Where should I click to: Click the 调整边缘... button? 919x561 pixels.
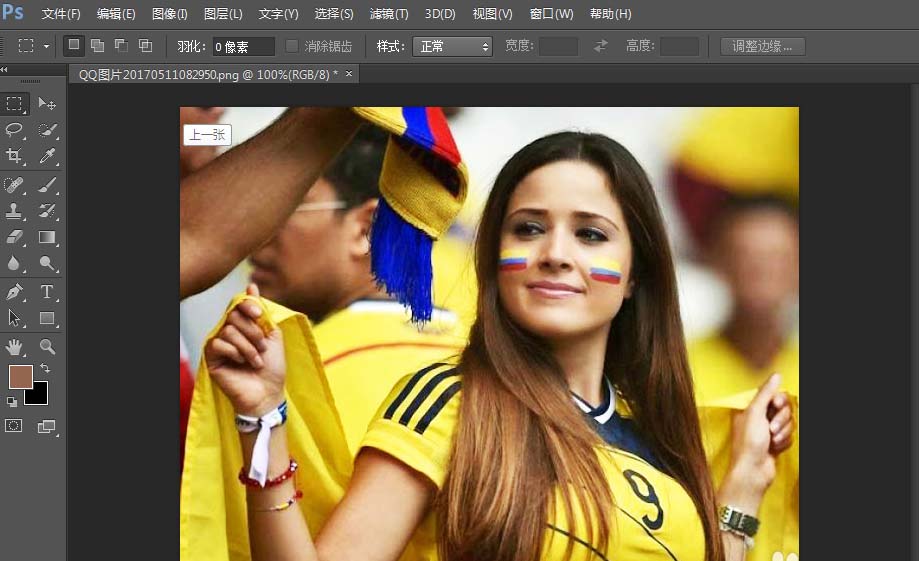763,46
